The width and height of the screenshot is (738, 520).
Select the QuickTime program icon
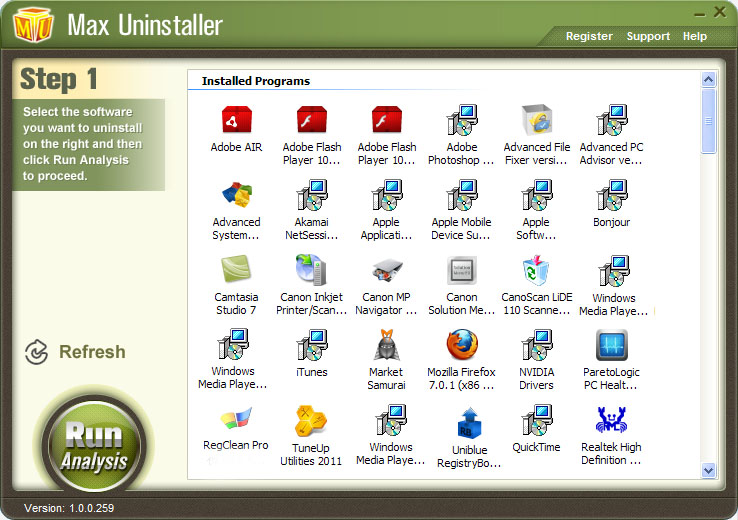pyautogui.click(x=537, y=420)
